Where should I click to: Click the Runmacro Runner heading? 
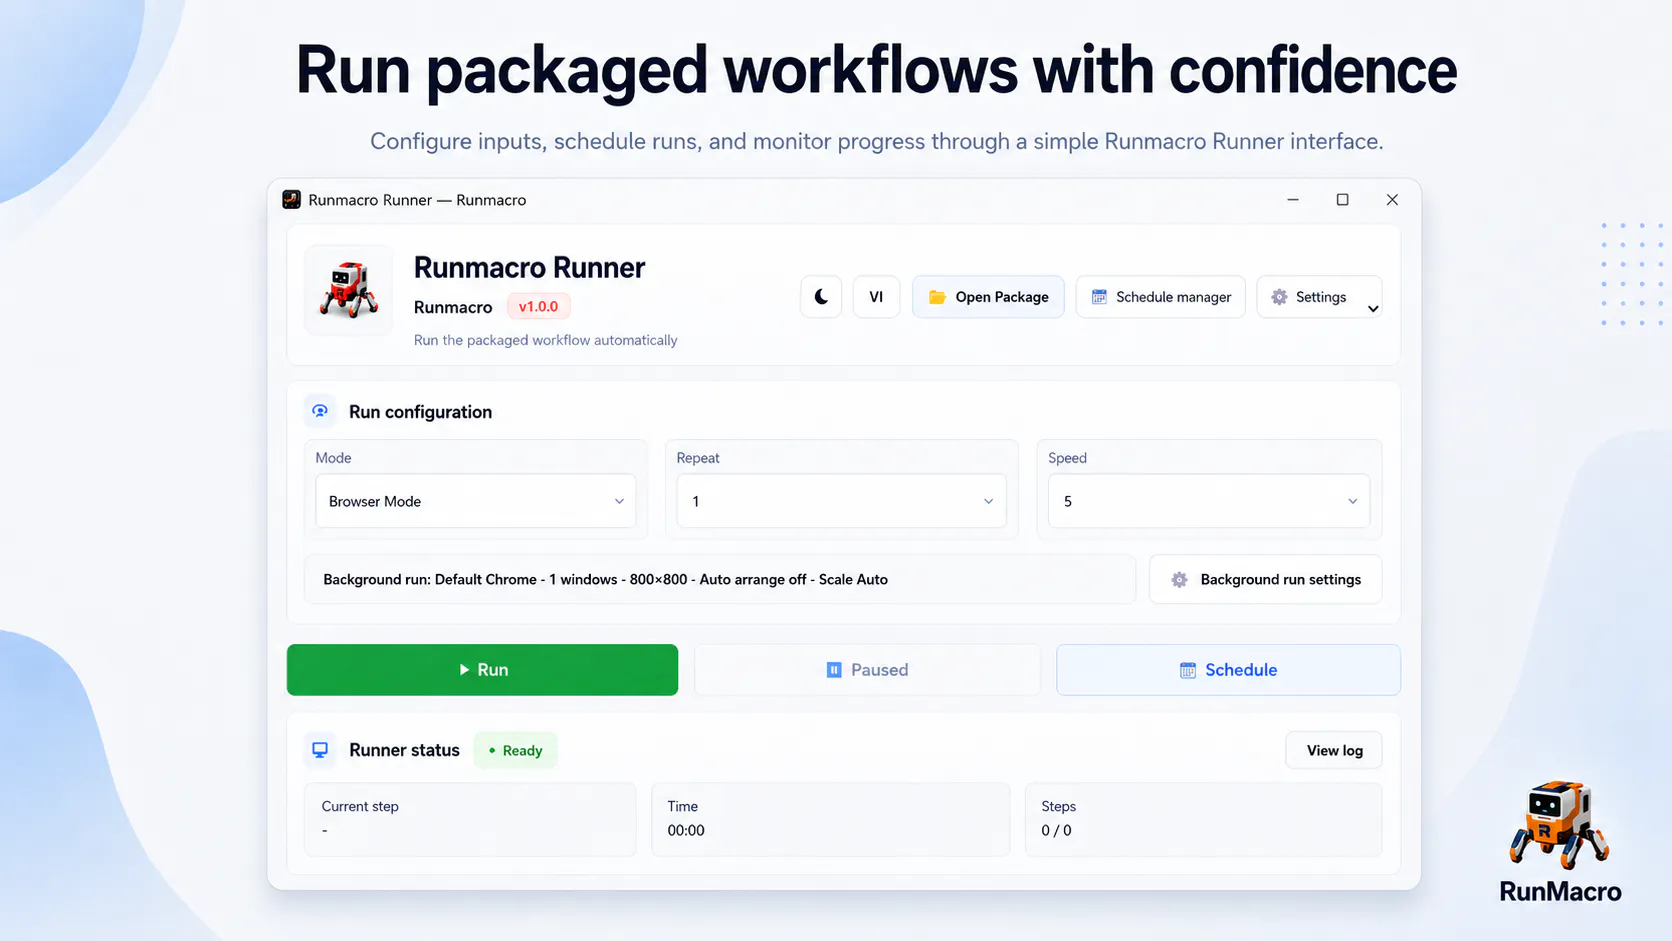(529, 268)
